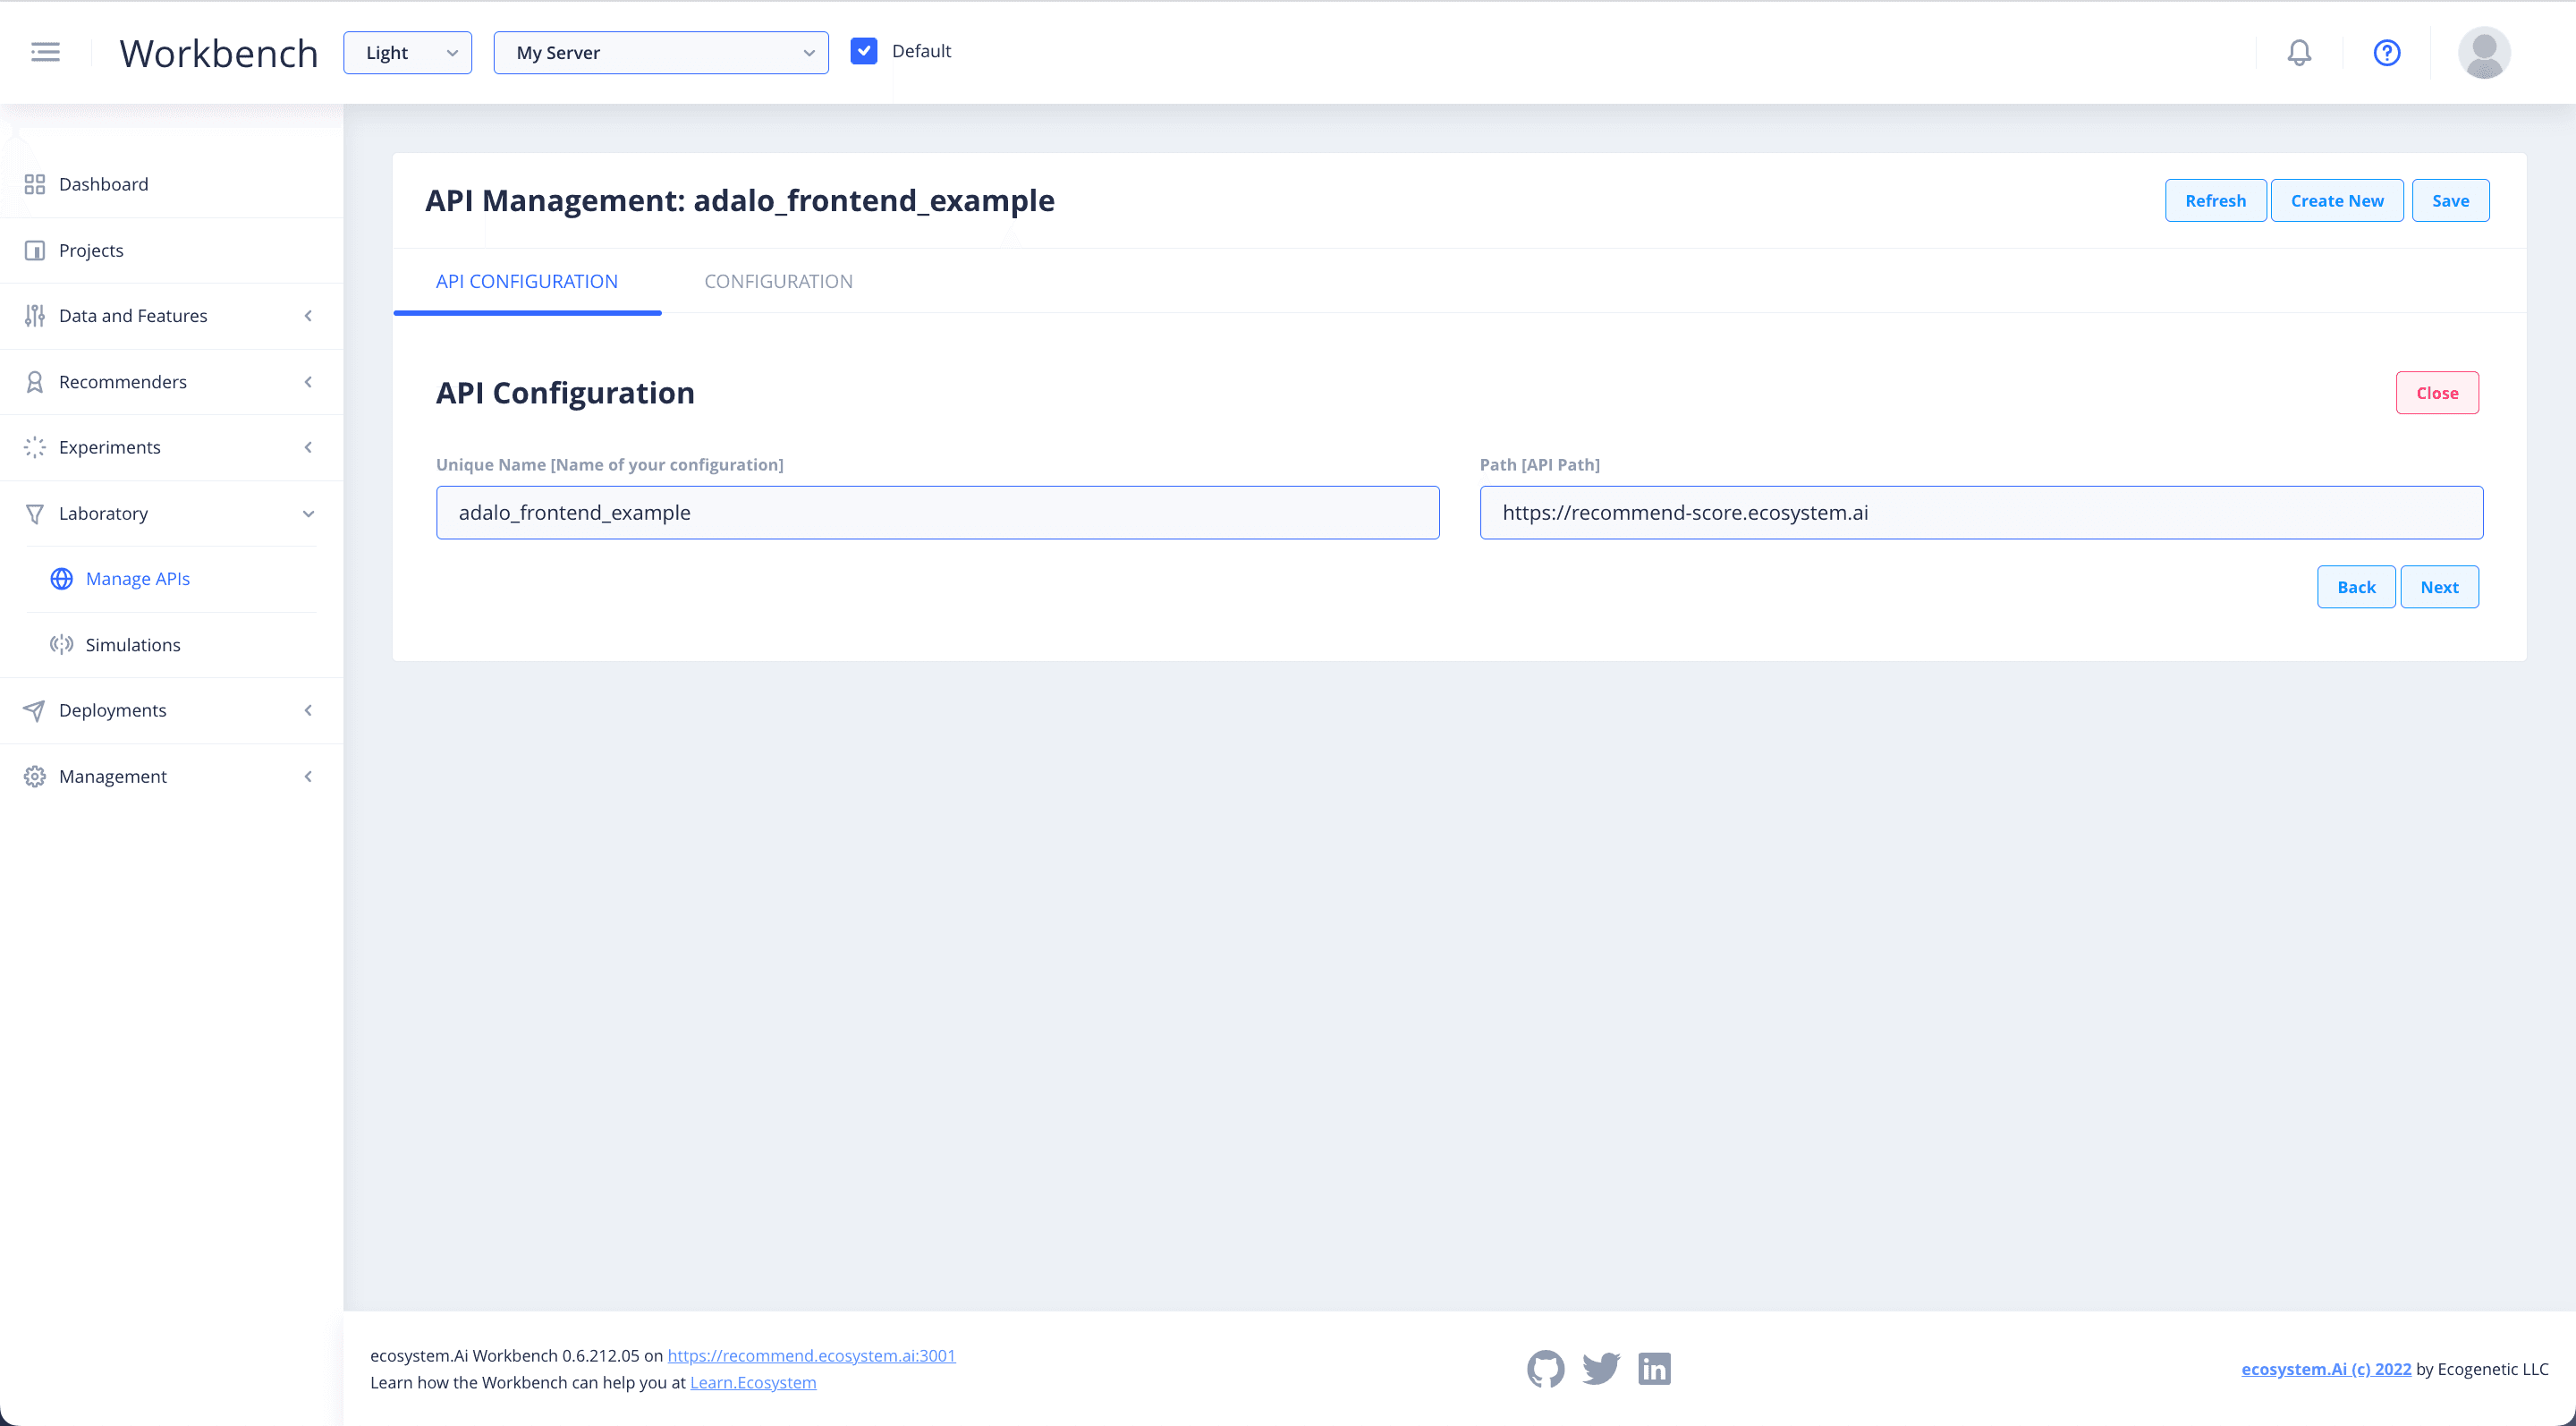2576x1426 pixels.
Task: Select the Data and Features sliders icon
Action: pos(34,315)
